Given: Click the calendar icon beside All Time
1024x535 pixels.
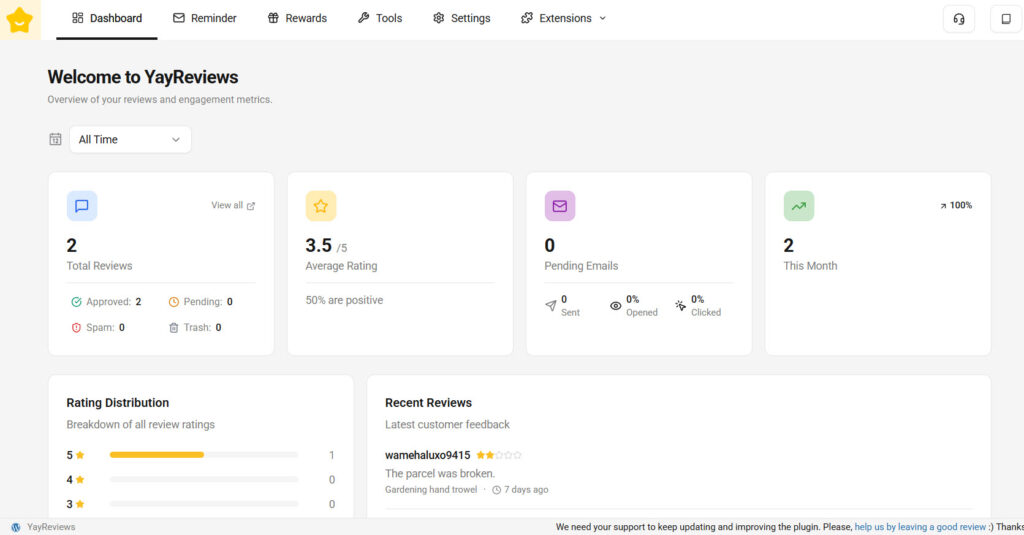Looking at the screenshot, I should [x=56, y=139].
